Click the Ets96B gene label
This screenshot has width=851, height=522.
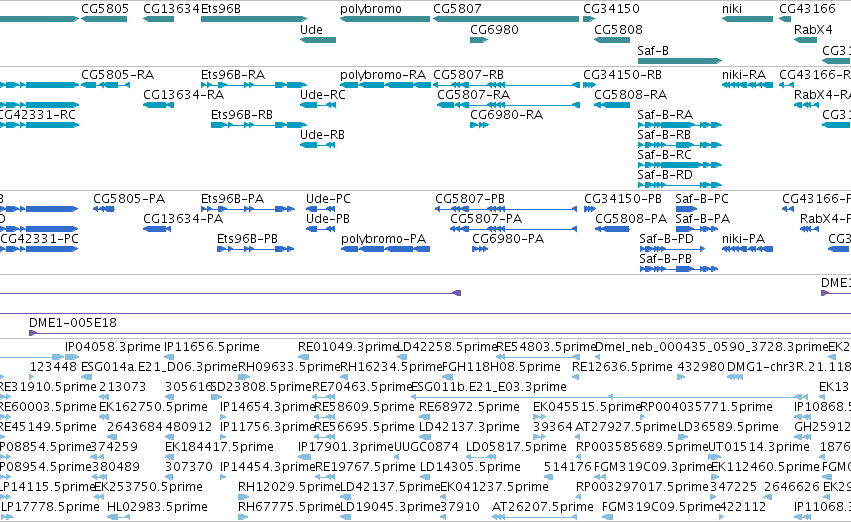click(x=221, y=9)
